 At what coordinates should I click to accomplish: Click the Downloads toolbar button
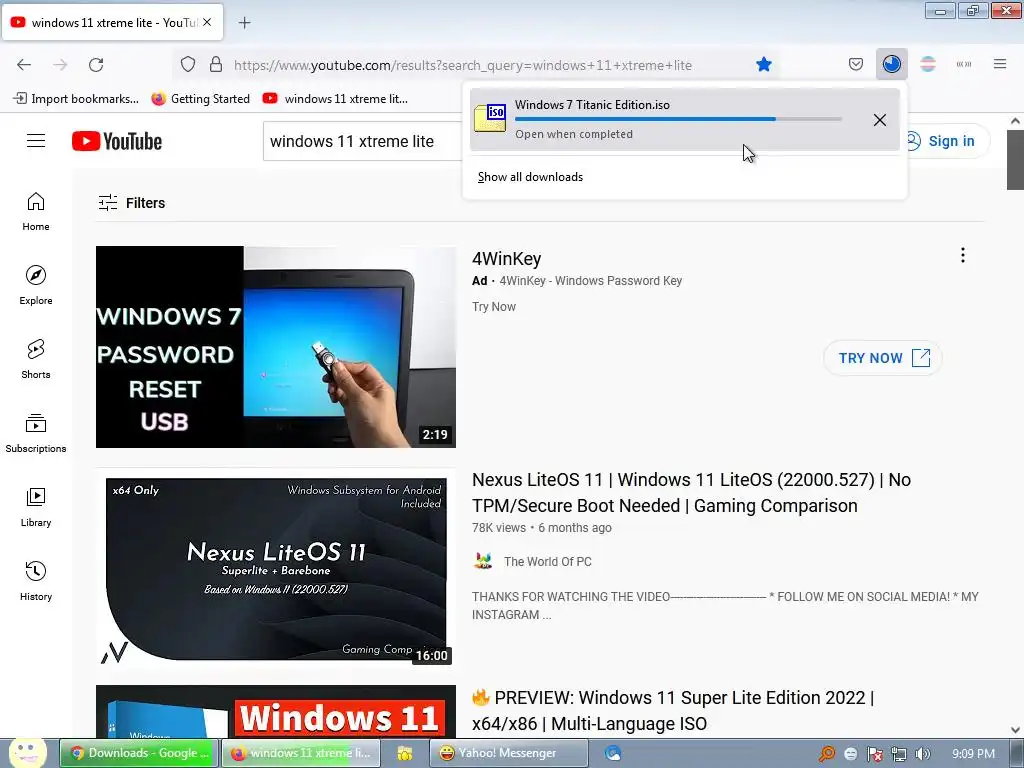[891, 64]
